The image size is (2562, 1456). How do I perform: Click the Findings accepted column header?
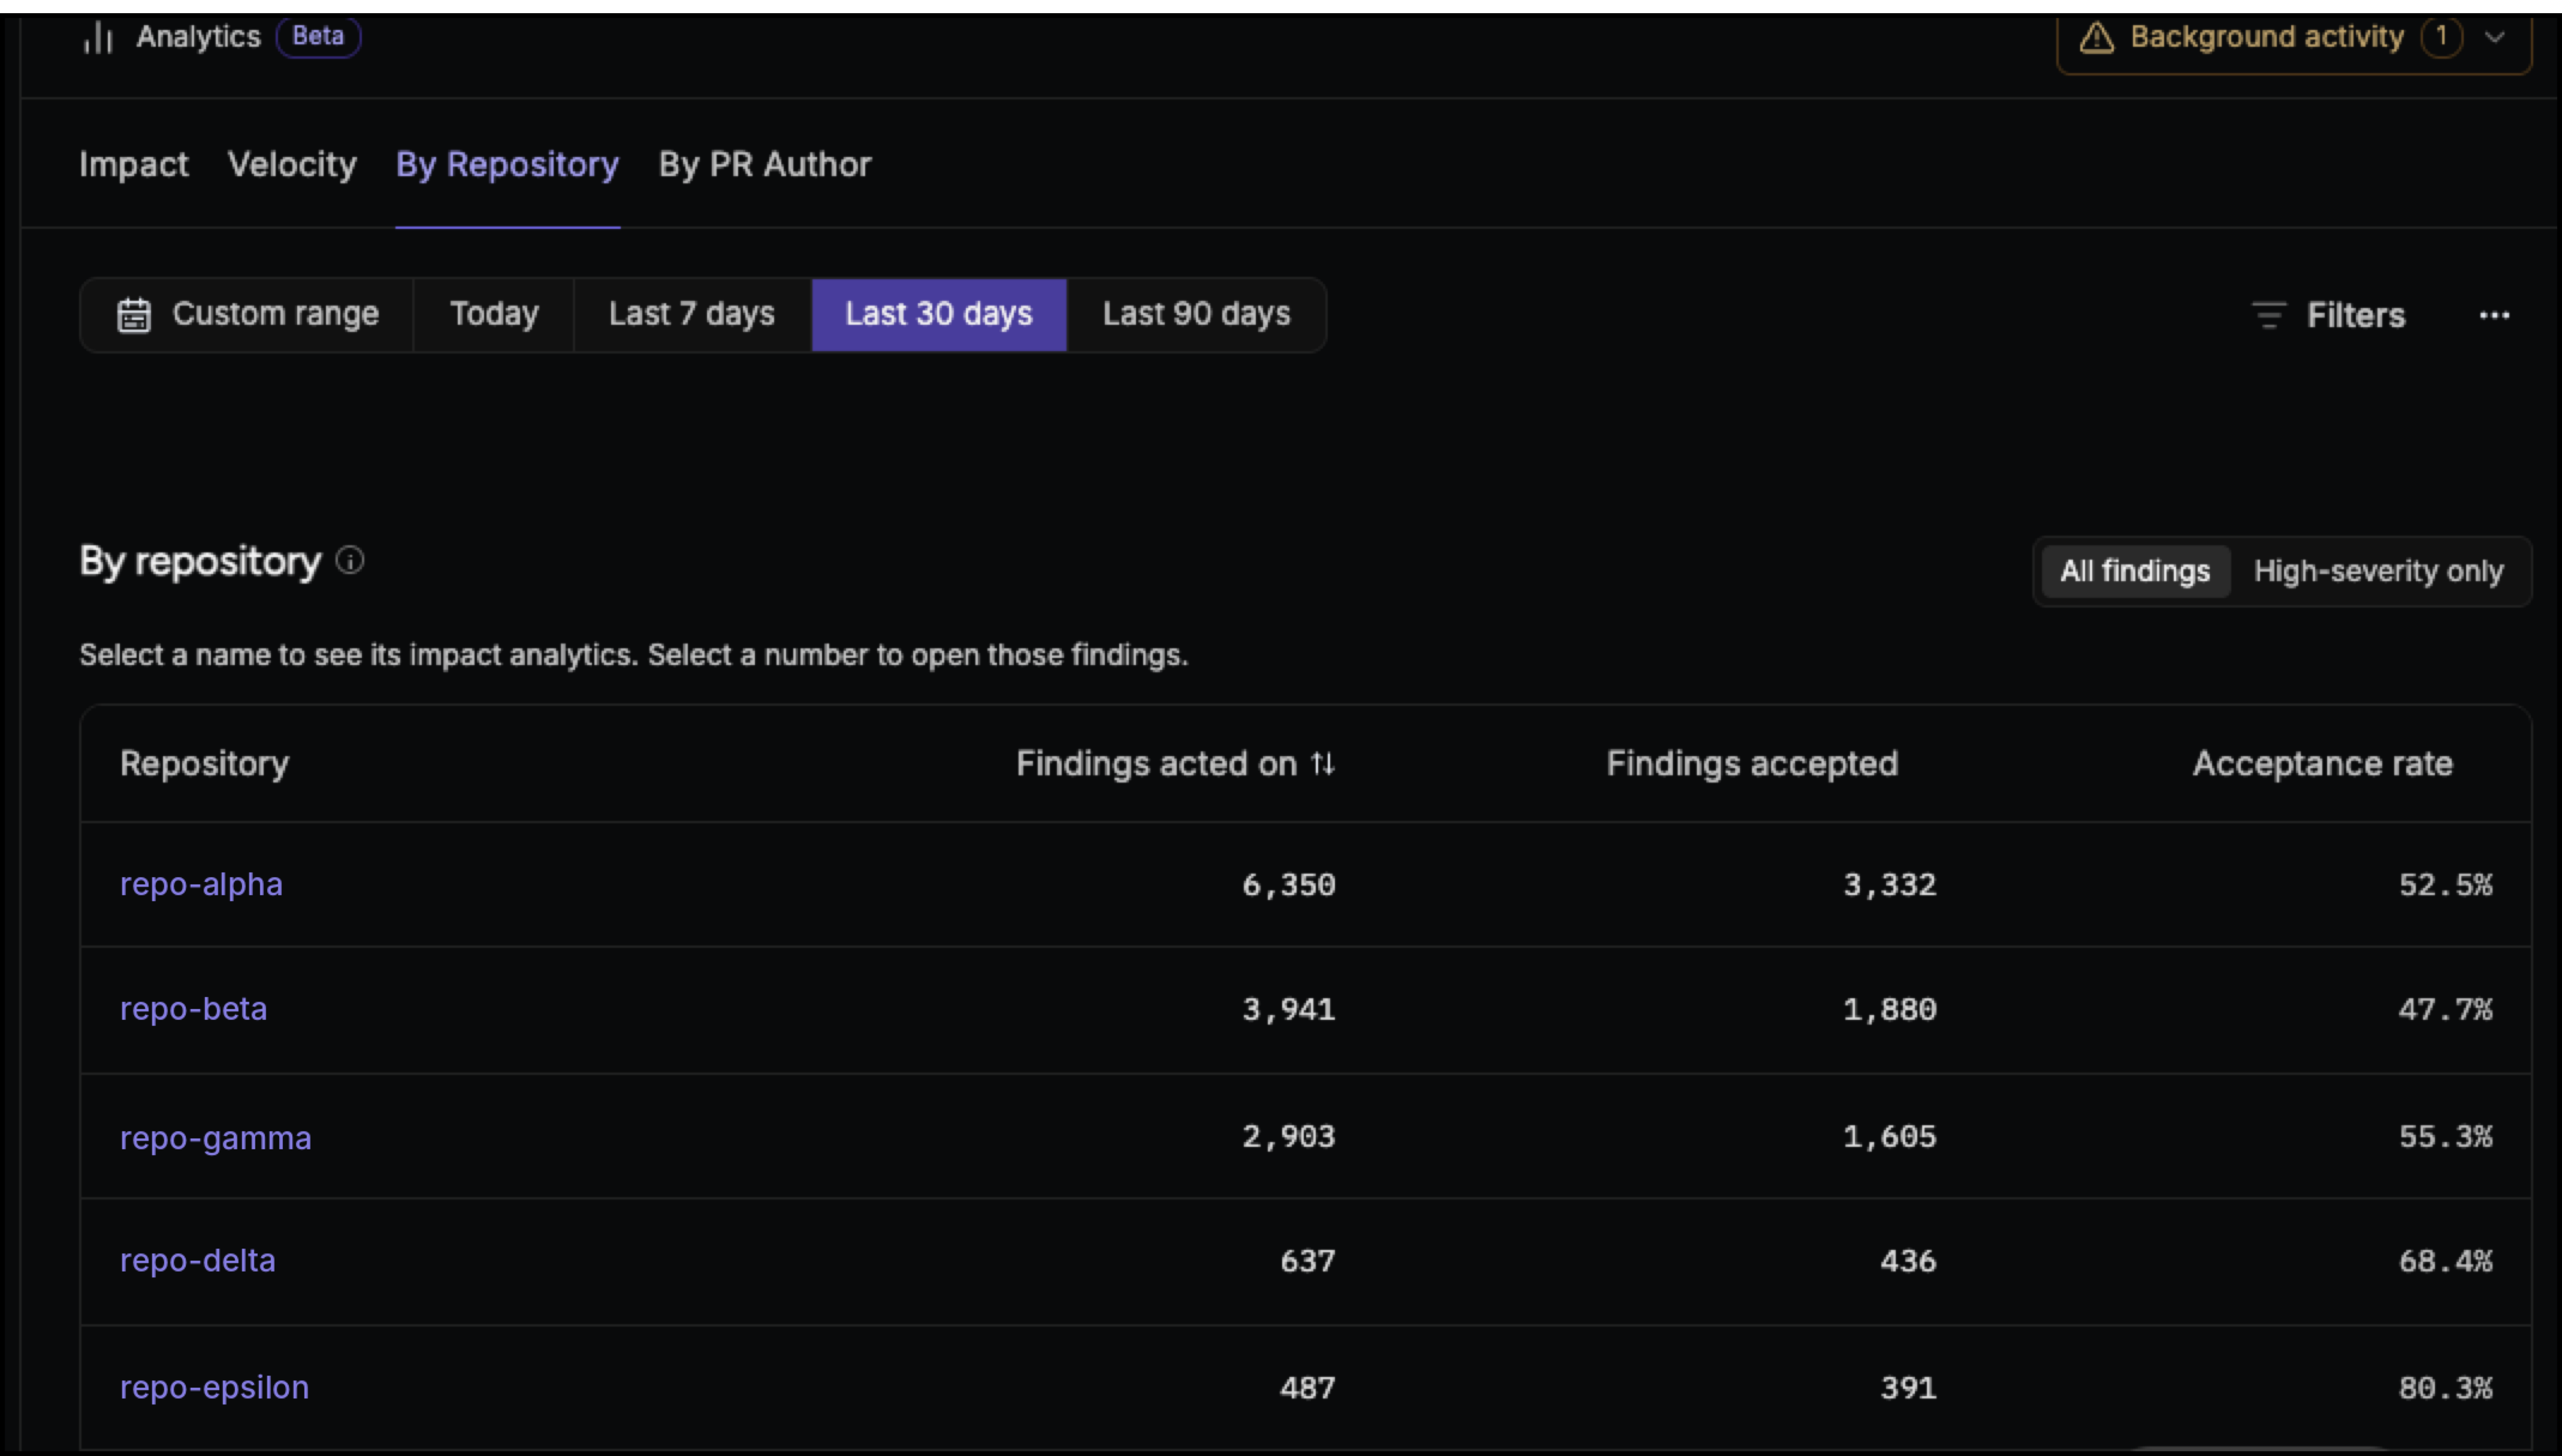[x=1752, y=764]
